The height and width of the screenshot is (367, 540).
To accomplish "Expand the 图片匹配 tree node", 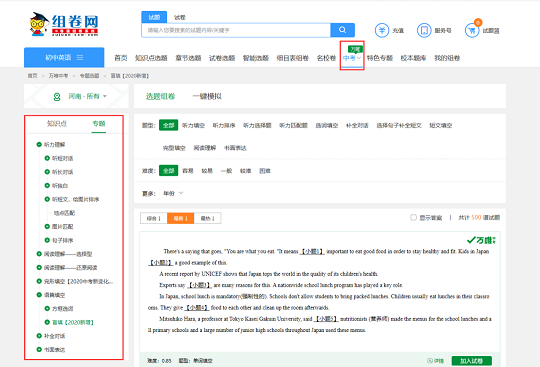I will (x=47, y=227).
